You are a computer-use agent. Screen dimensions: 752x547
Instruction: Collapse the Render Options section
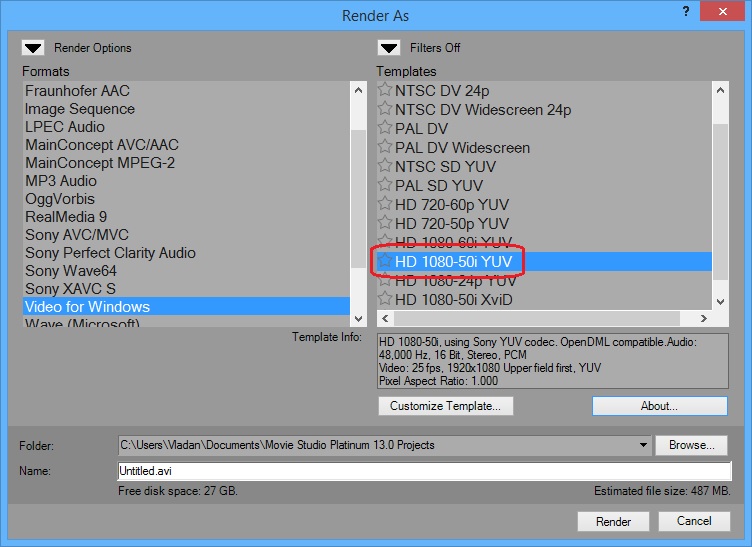point(34,47)
